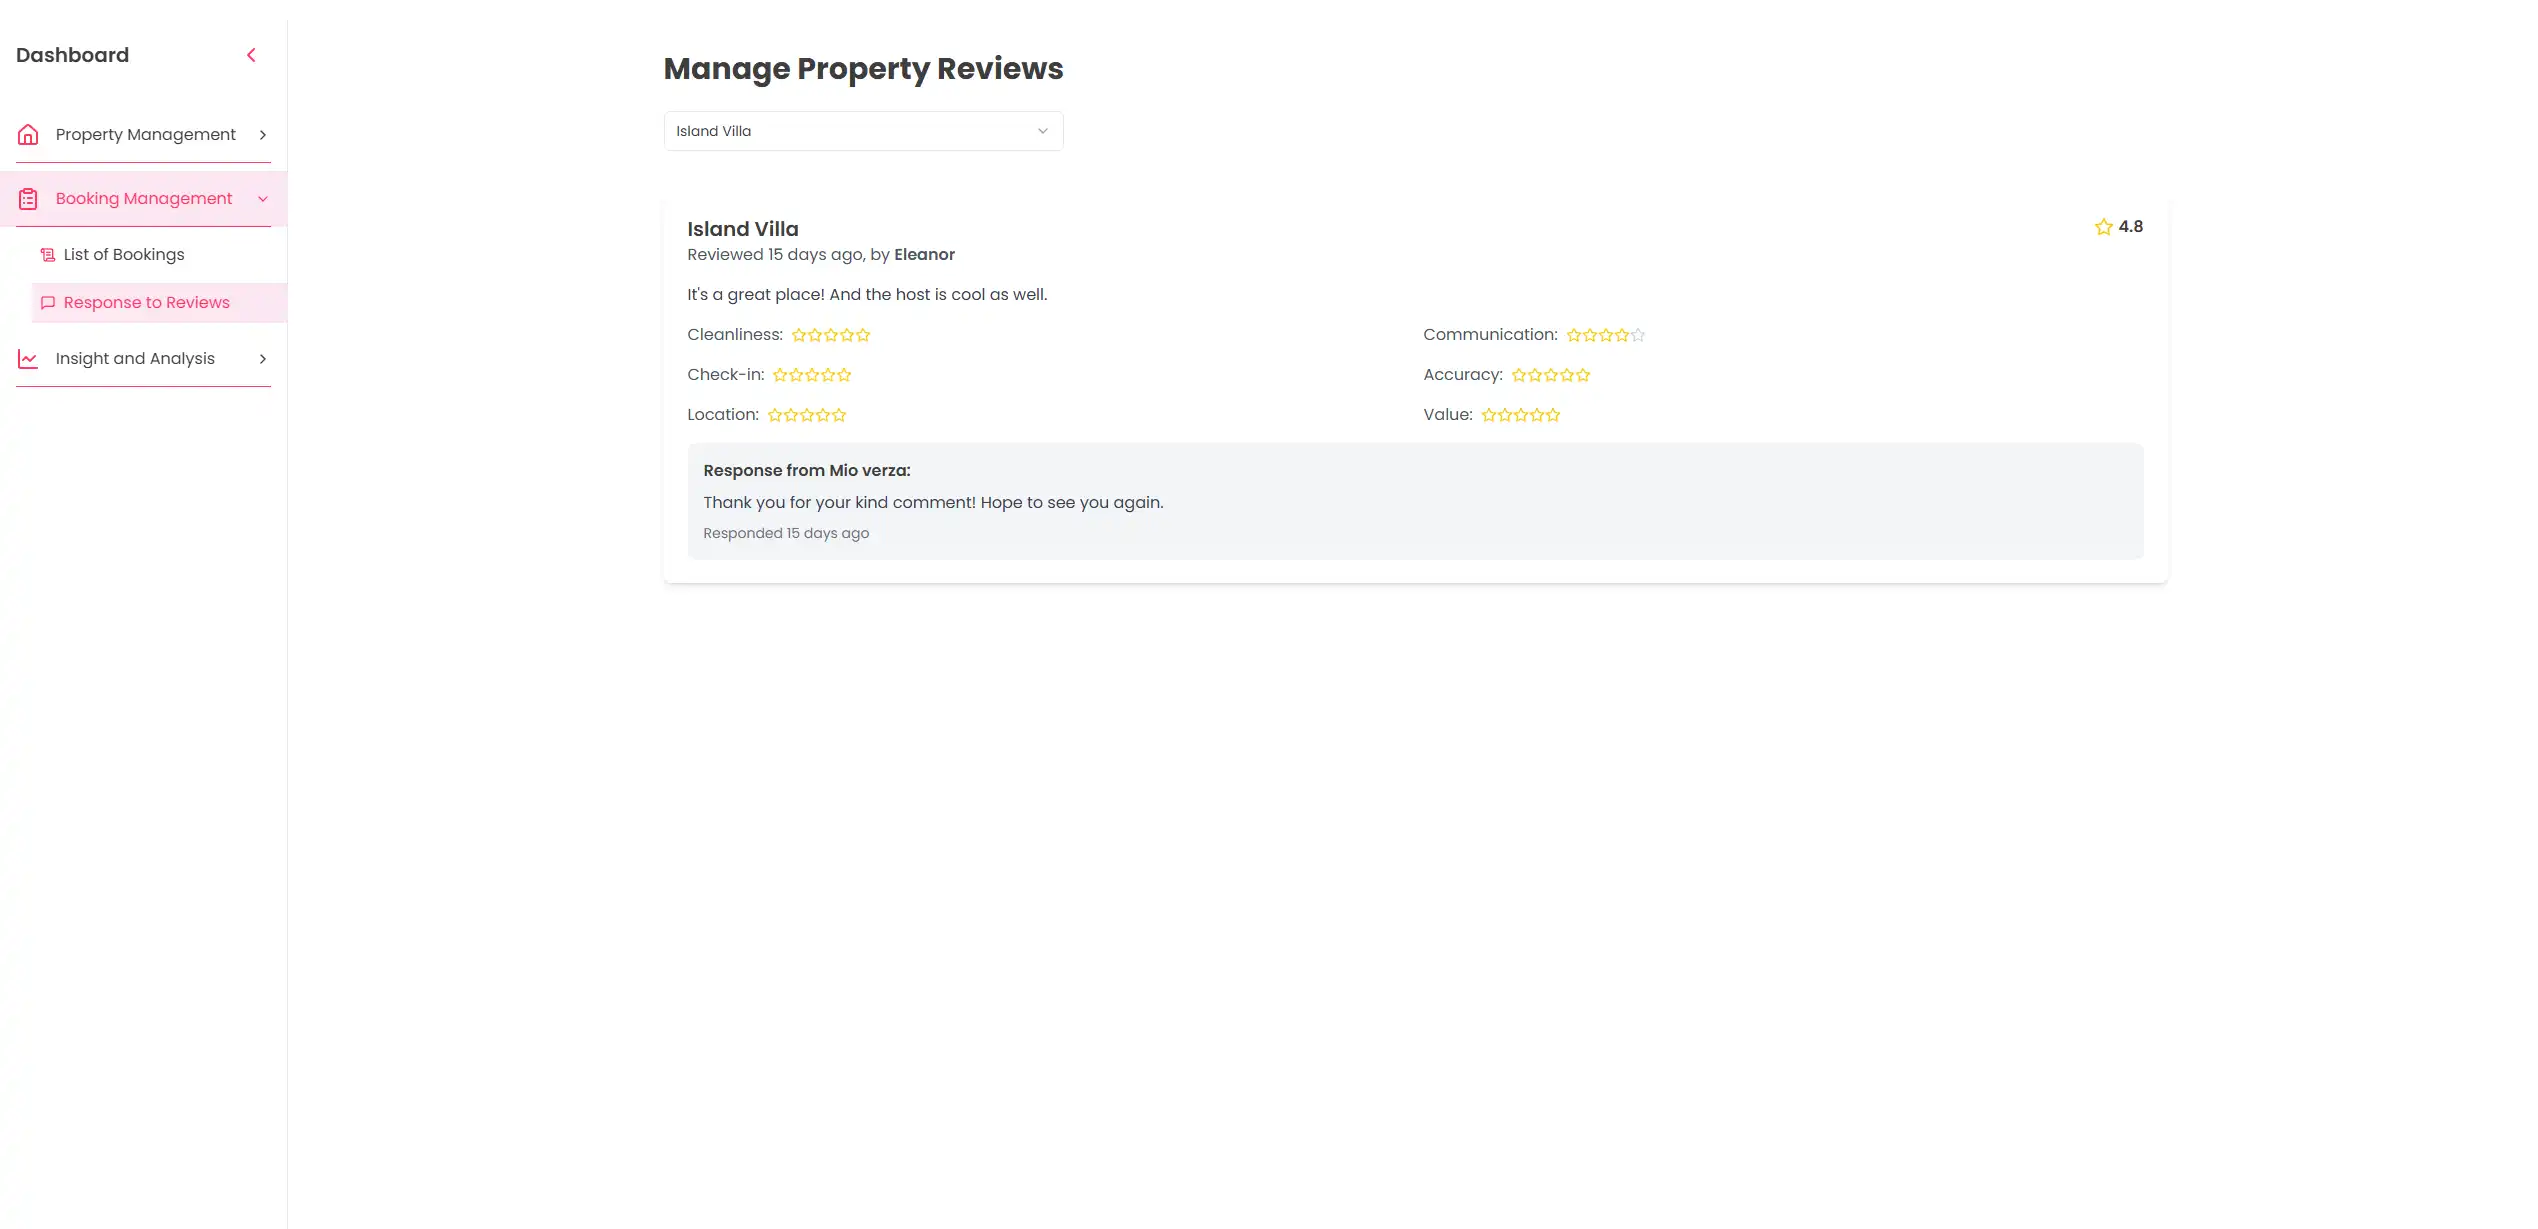Open the Island Villa property dropdown

(863, 131)
